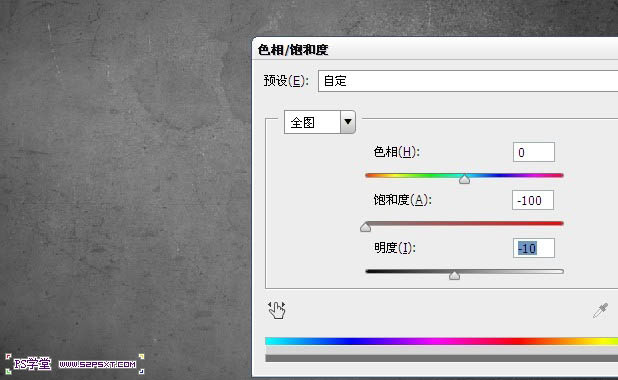Click the 明度 lightness field showing -10
This screenshot has height=380, width=618.
click(534, 248)
